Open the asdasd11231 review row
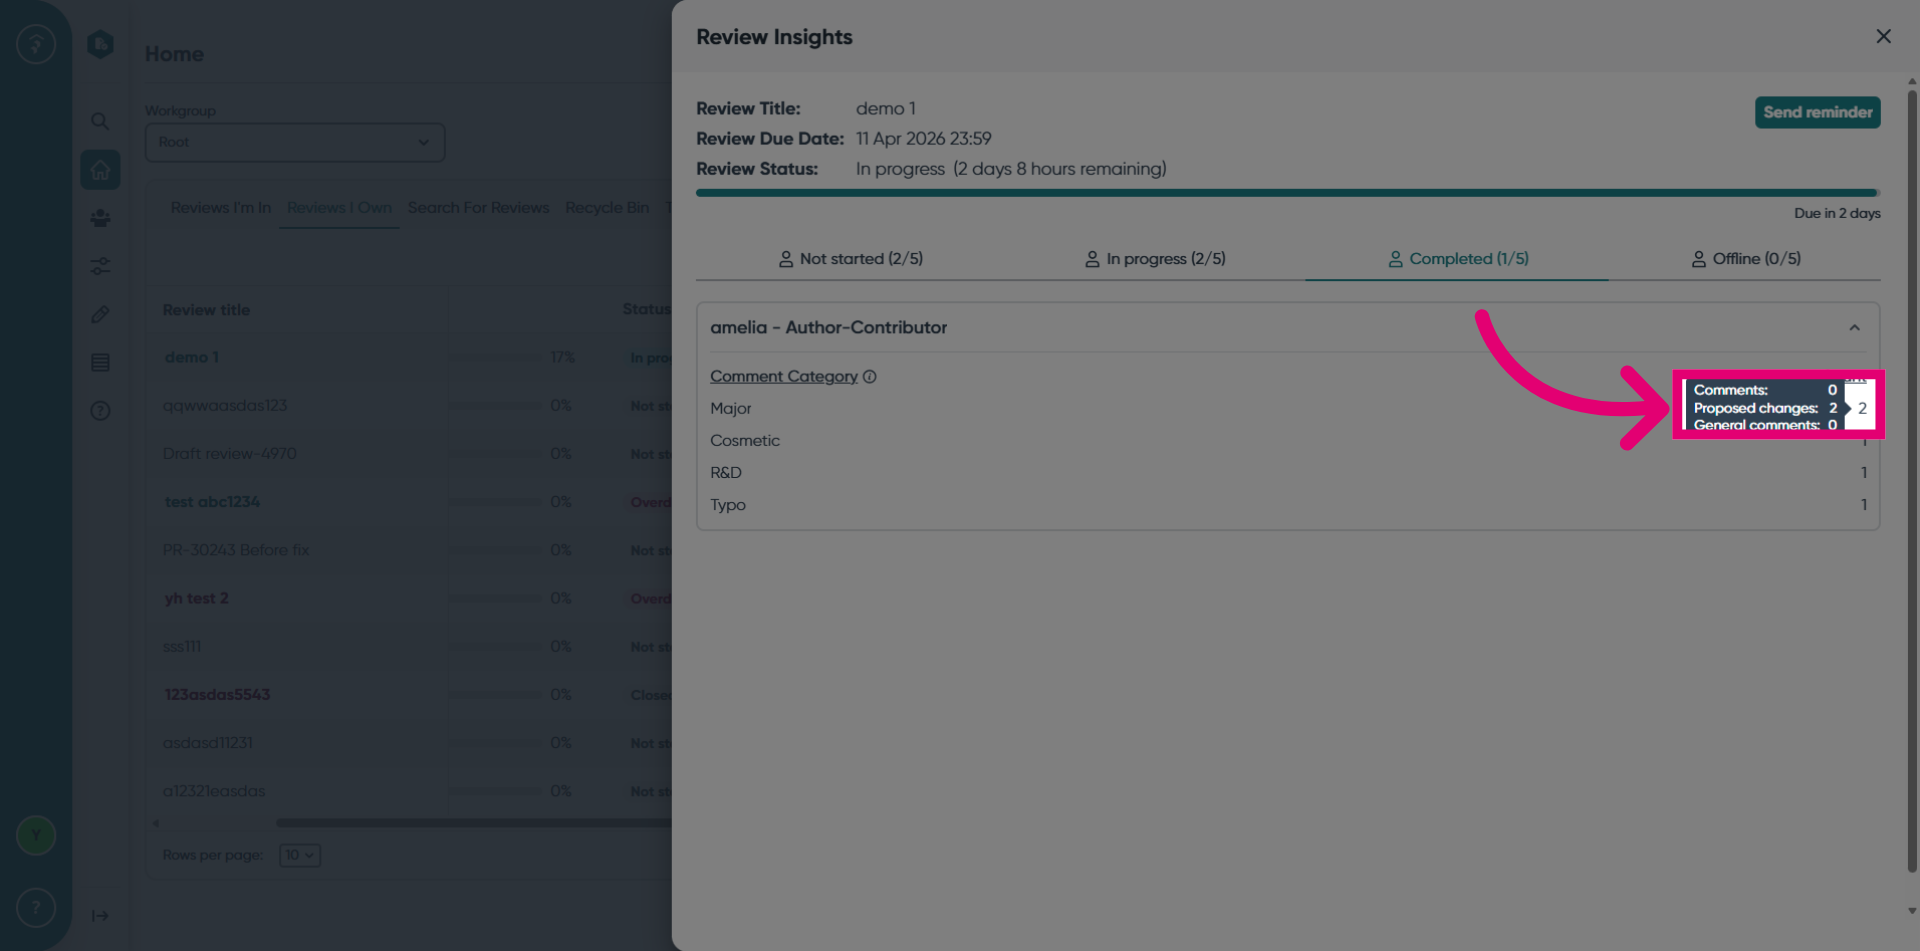 (208, 743)
